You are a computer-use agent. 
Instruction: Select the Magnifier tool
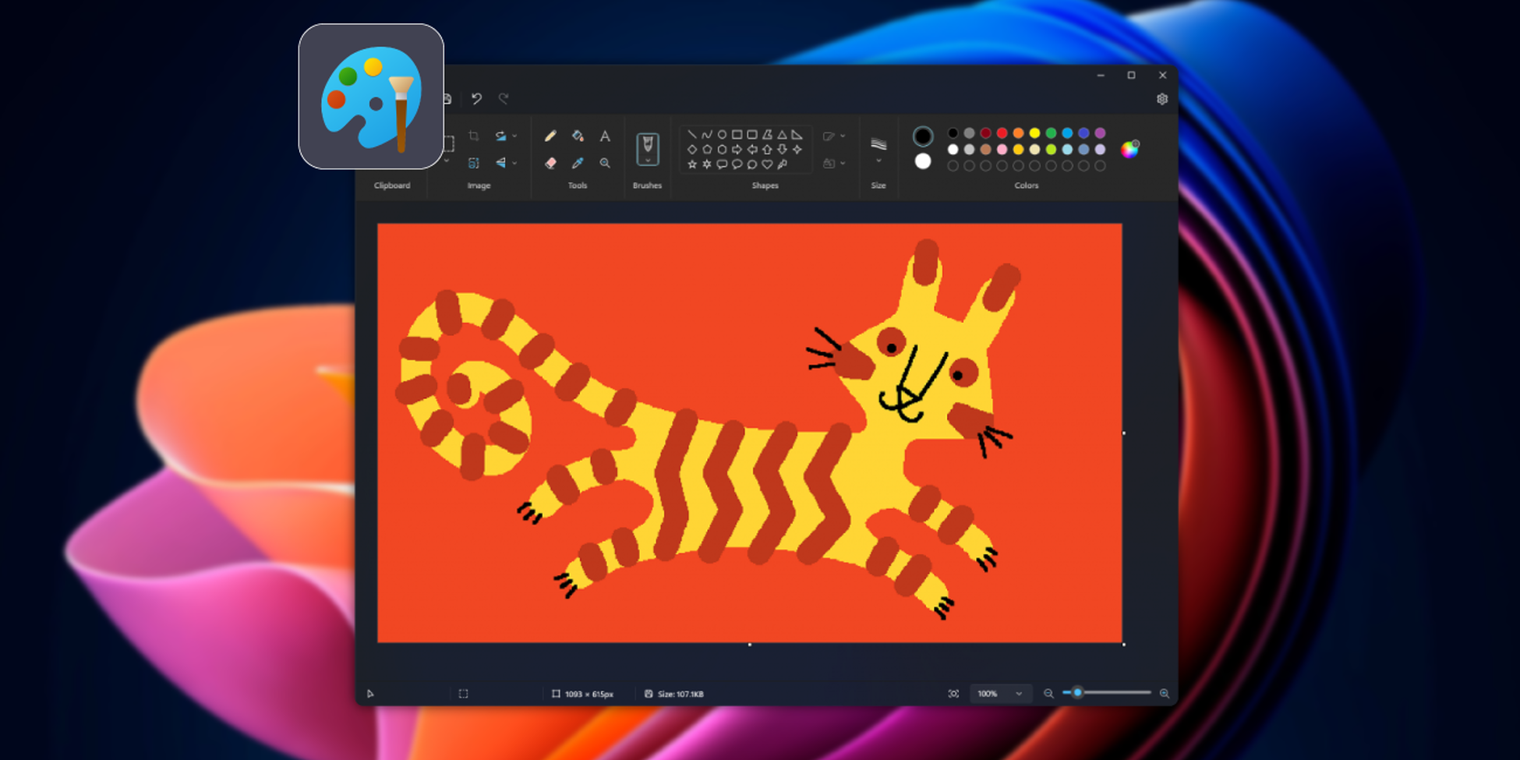[605, 164]
